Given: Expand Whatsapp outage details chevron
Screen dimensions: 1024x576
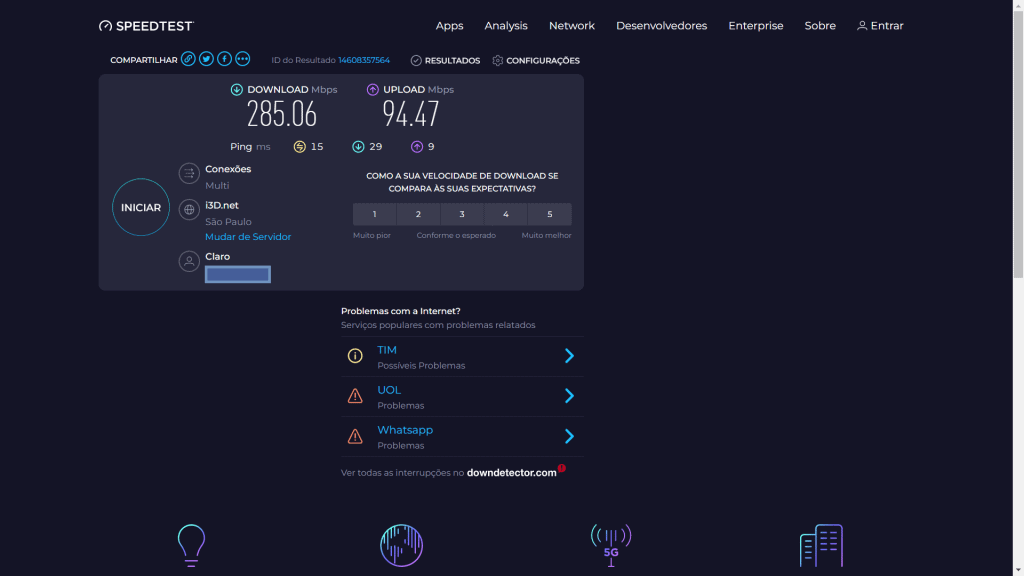Looking at the screenshot, I should pyautogui.click(x=569, y=436).
